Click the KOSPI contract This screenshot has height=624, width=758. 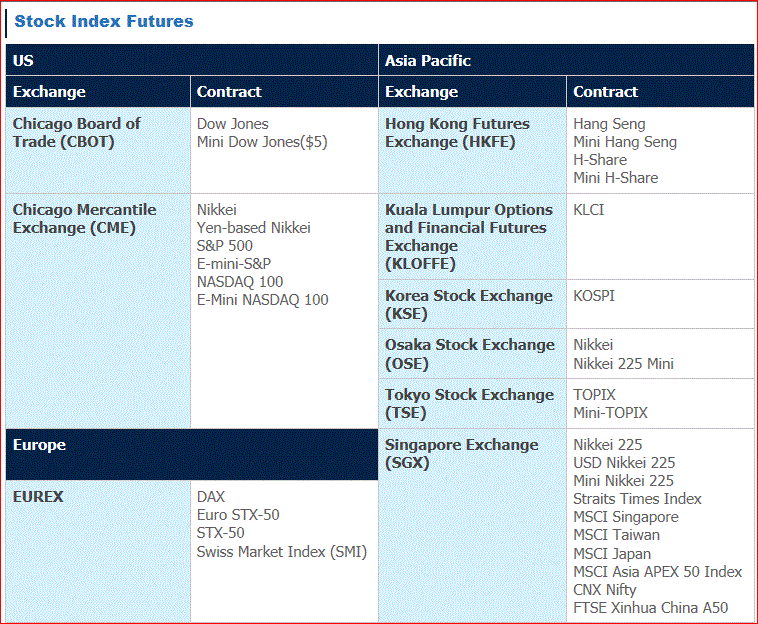(594, 296)
